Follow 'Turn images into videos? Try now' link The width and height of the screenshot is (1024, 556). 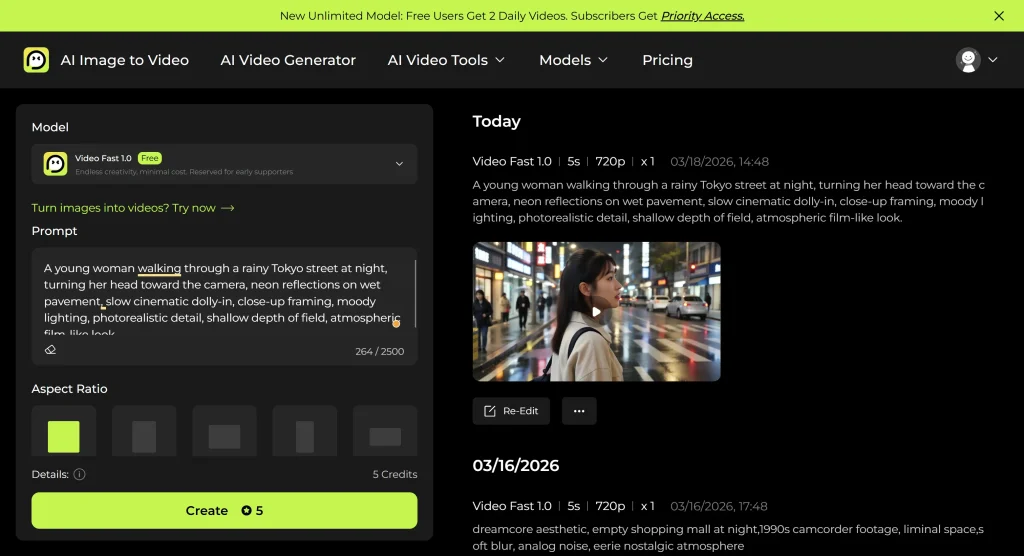click(133, 208)
